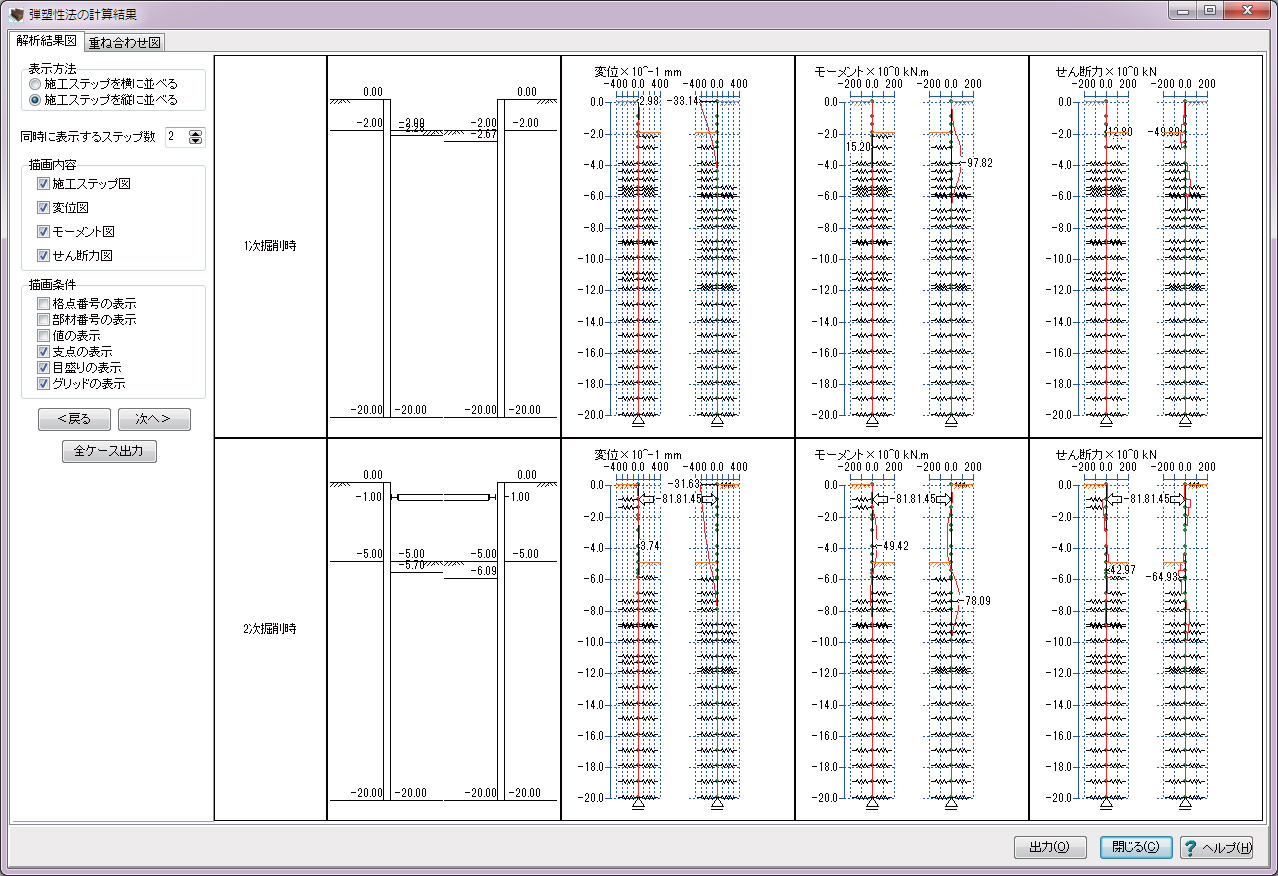Hide supports via 支点の表示 checkbox
Viewport: 1278px width, 876px height.
[x=43, y=352]
